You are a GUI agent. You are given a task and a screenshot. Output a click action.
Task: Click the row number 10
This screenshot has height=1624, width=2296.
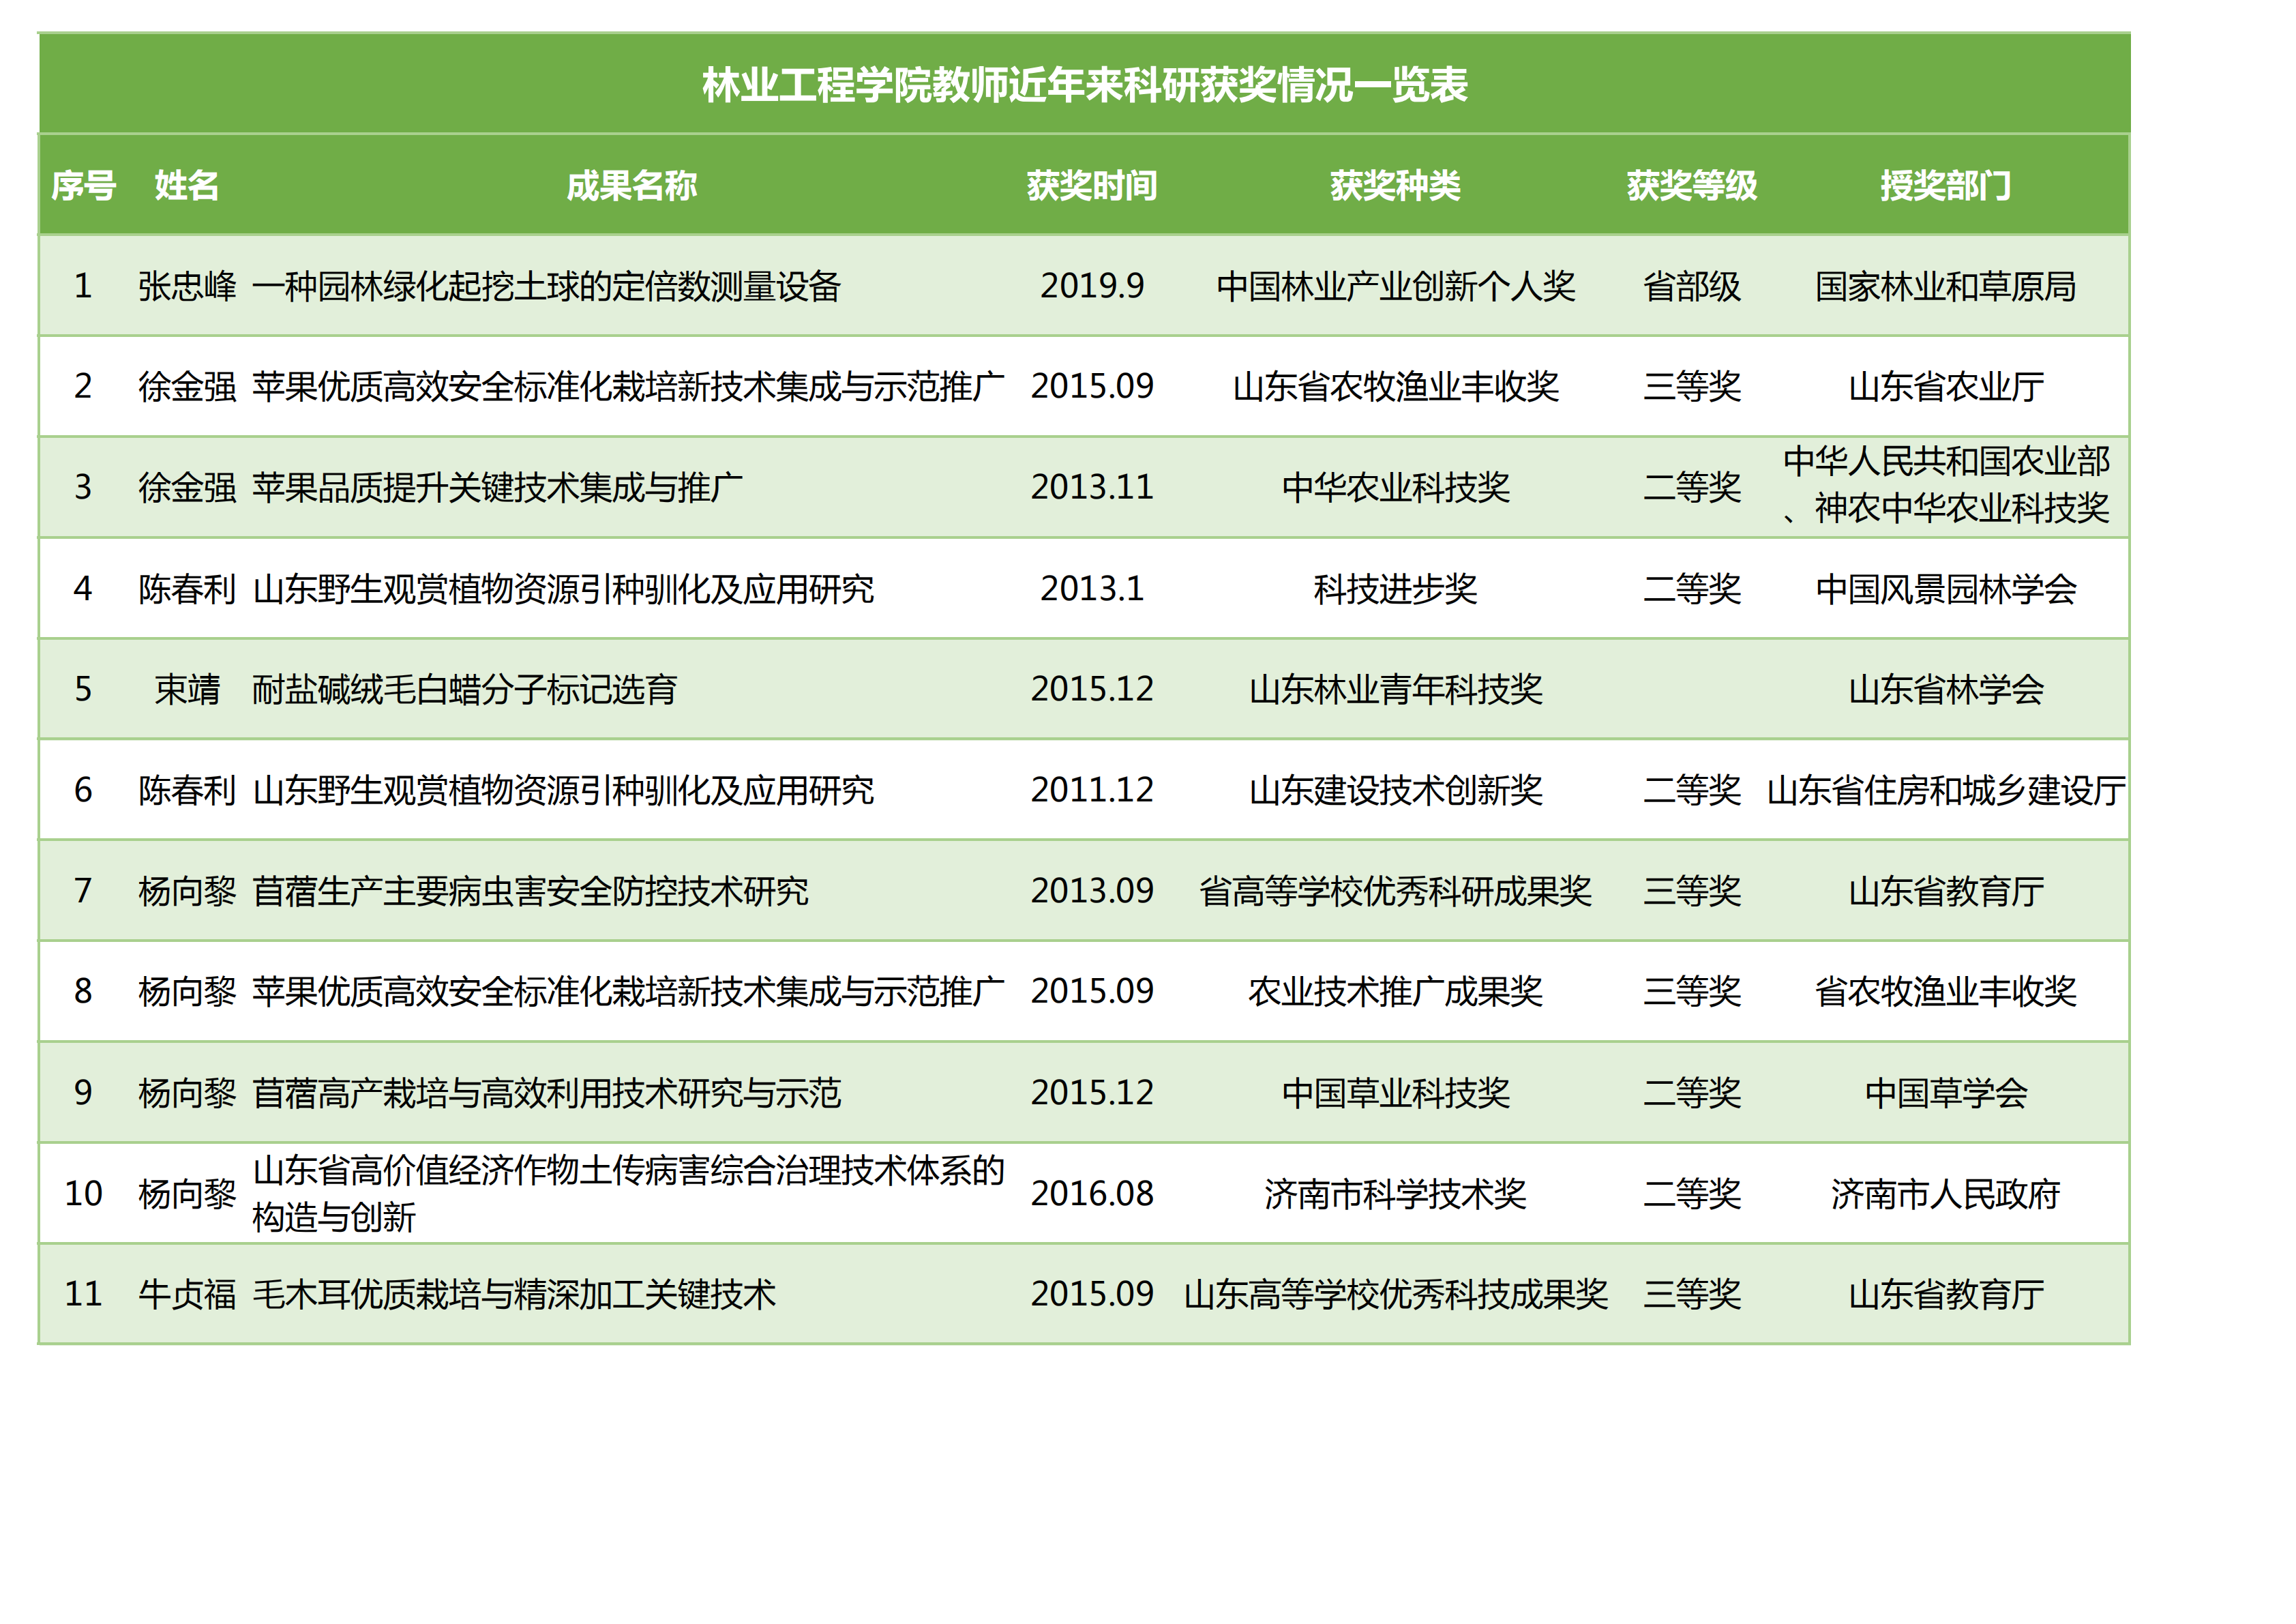pos(84,1194)
